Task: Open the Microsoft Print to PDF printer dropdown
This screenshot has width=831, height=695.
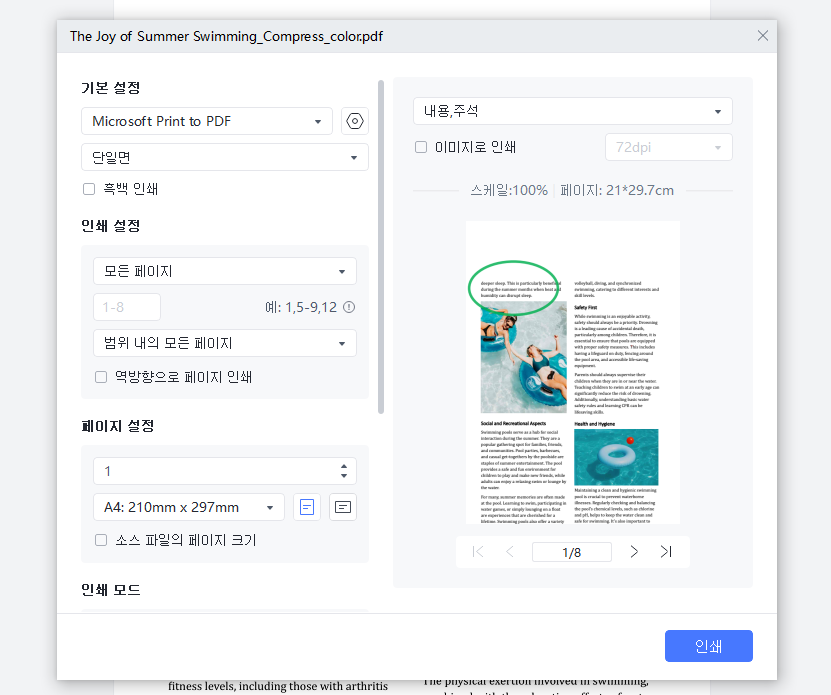Action: [x=207, y=120]
